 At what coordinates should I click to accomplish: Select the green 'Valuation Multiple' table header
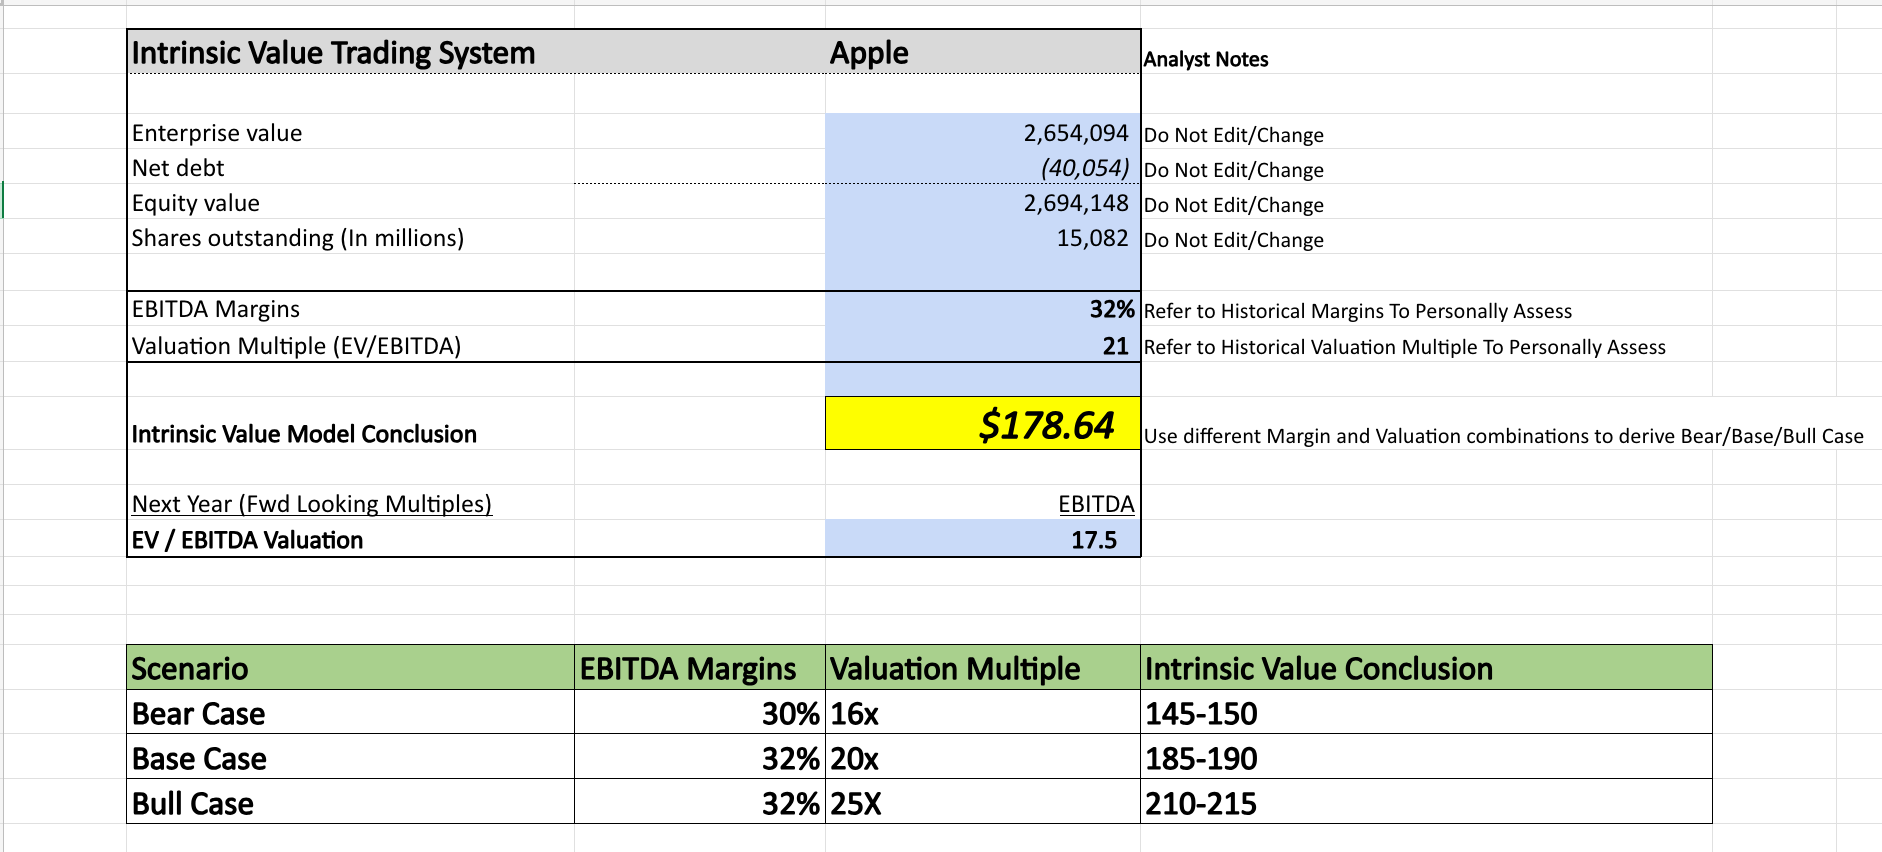click(x=983, y=668)
